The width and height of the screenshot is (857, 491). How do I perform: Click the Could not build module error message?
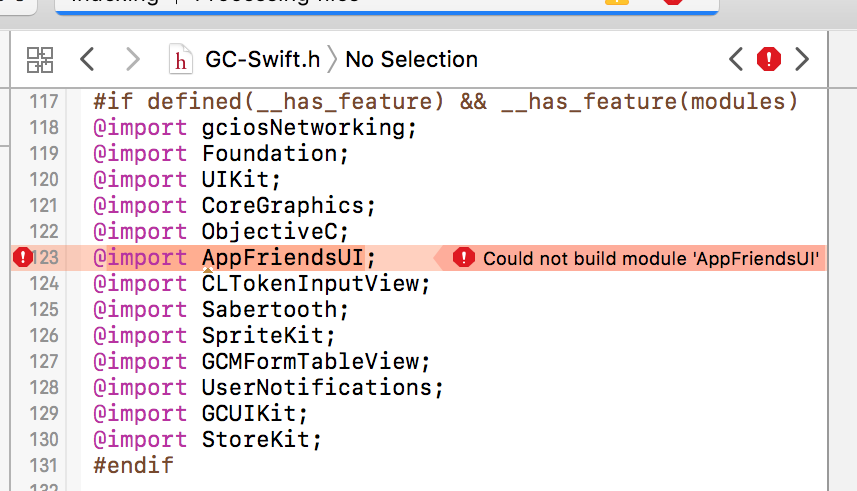(650, 258)
